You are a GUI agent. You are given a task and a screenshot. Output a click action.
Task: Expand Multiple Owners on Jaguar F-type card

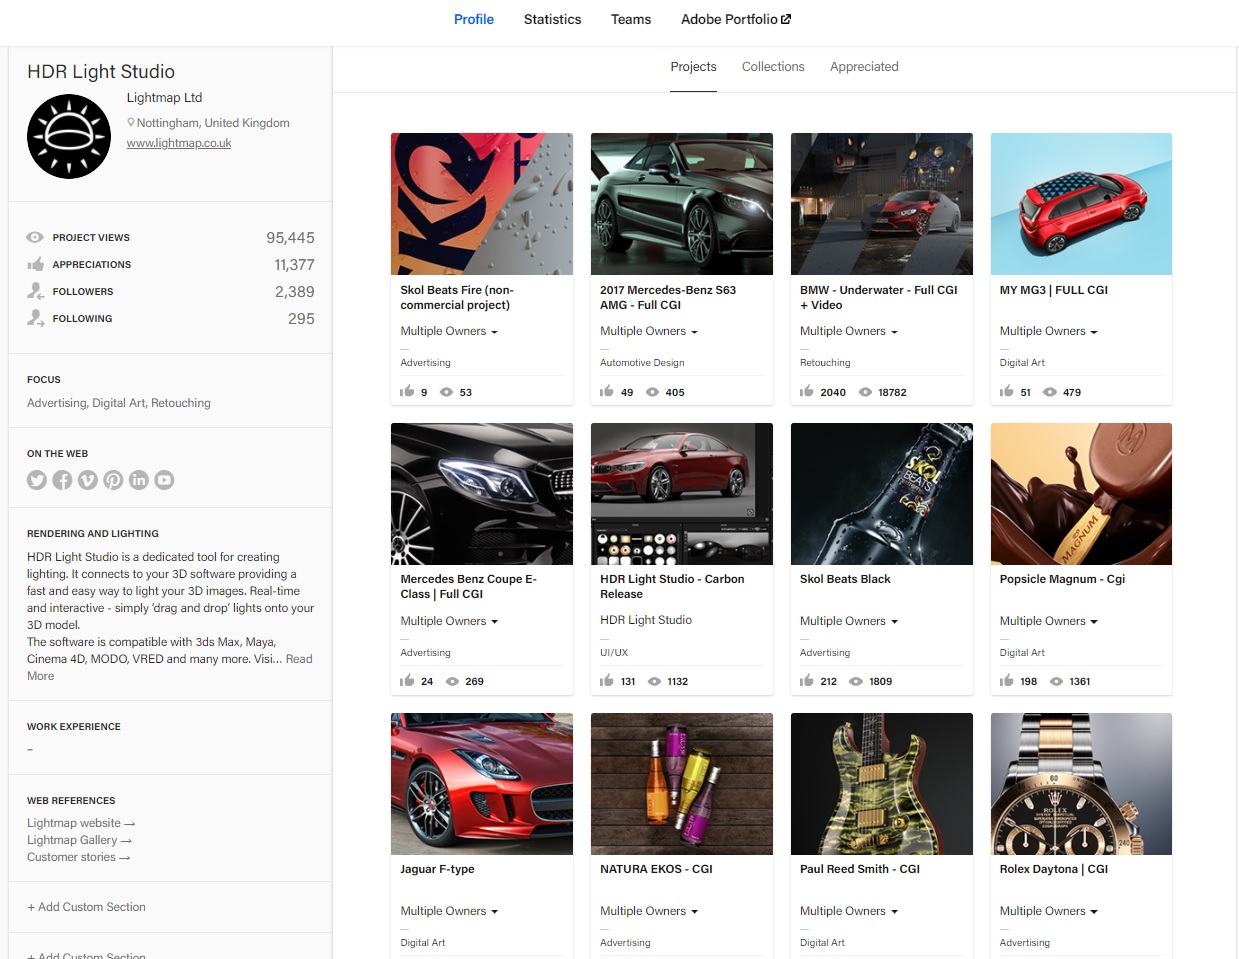449,911
